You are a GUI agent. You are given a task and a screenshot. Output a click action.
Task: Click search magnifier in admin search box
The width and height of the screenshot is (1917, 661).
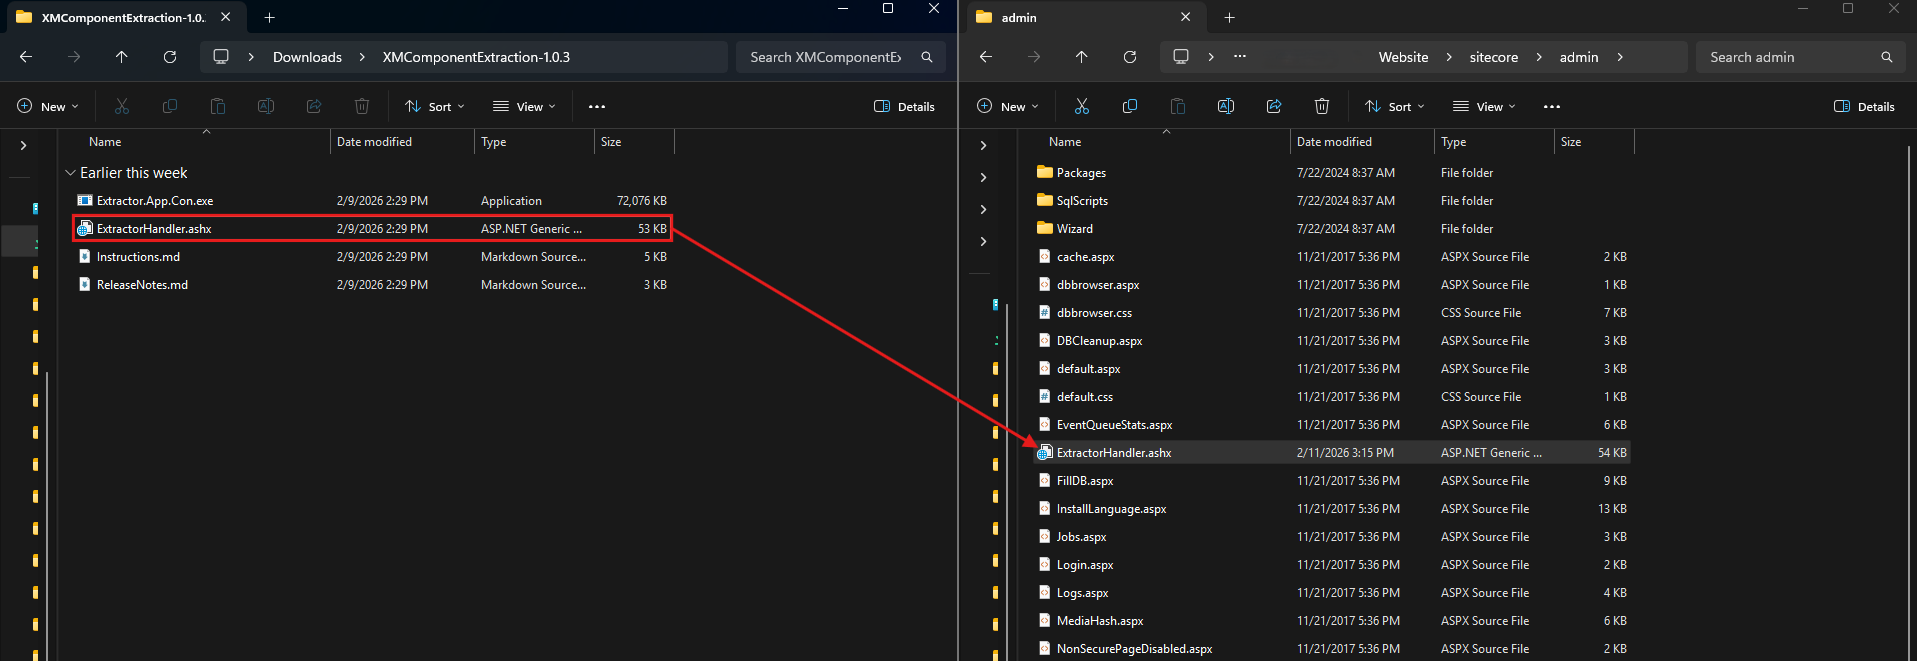(1887, 57)
